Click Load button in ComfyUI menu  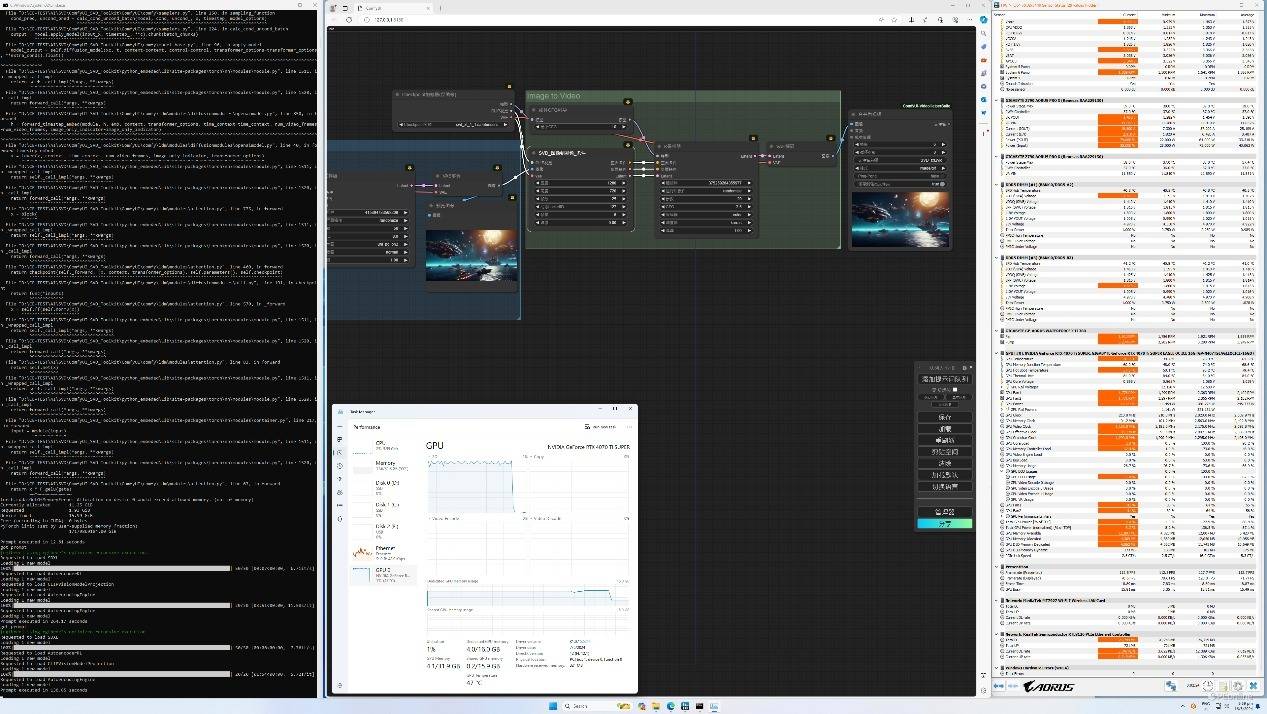click(x=945, y=428)
